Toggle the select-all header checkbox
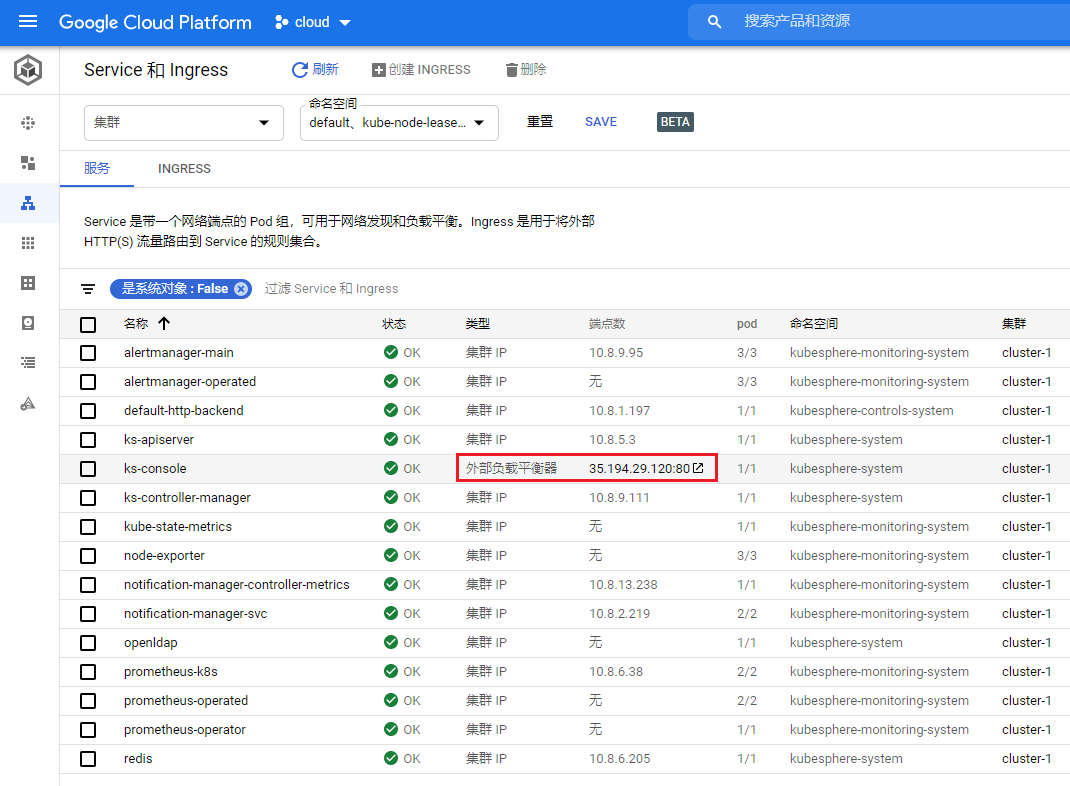 [88, 324]
